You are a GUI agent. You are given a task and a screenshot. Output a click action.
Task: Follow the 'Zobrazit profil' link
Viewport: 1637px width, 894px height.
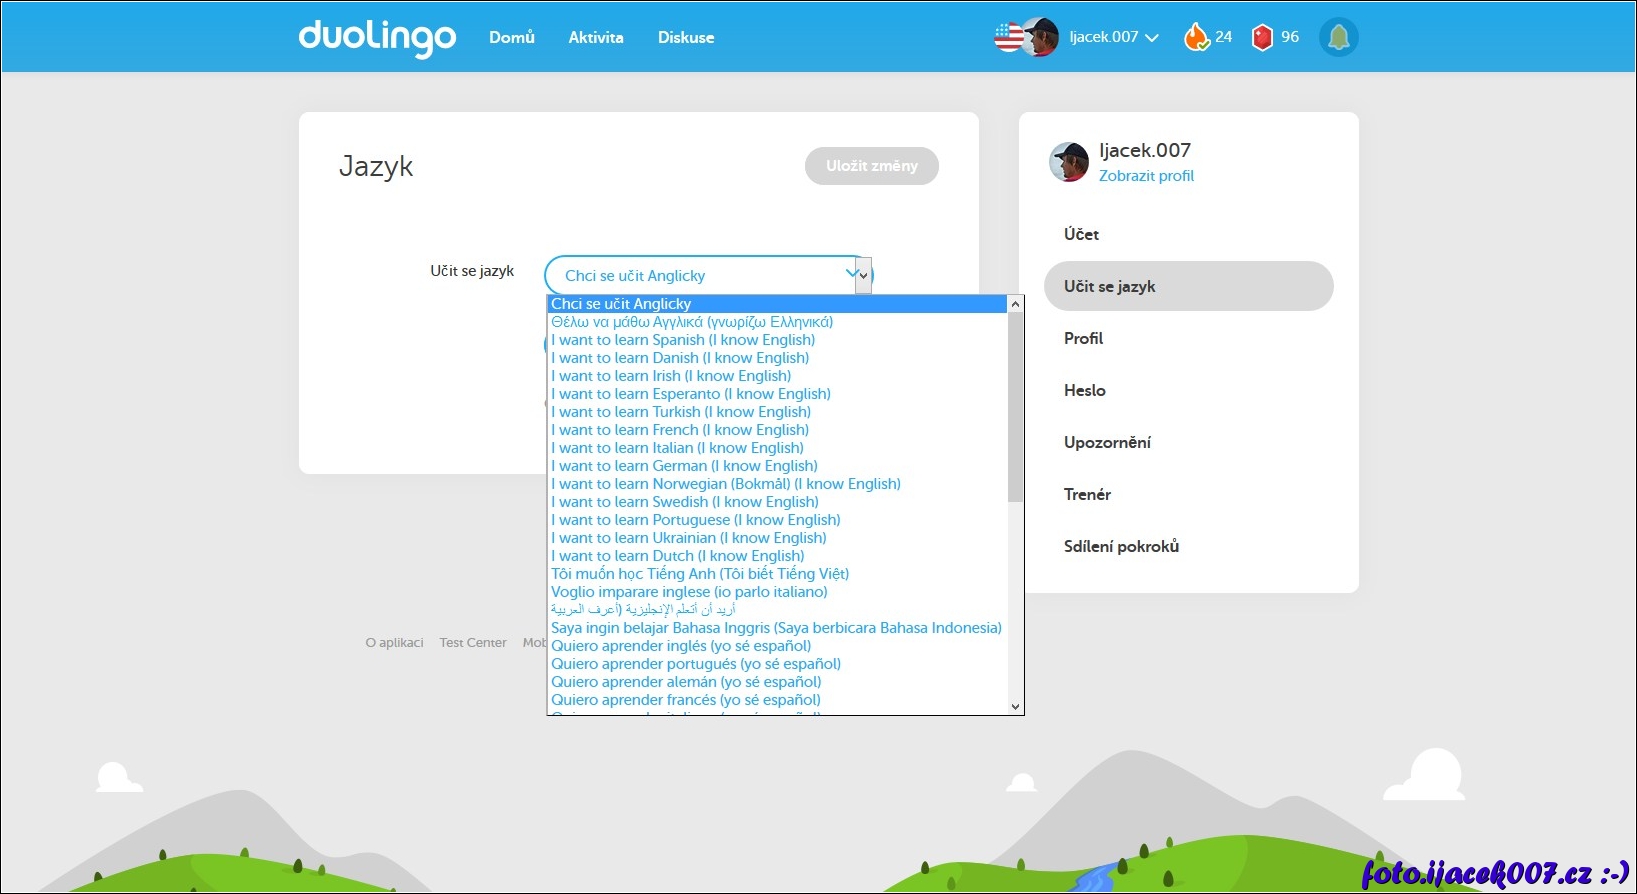pos(1146,176)
